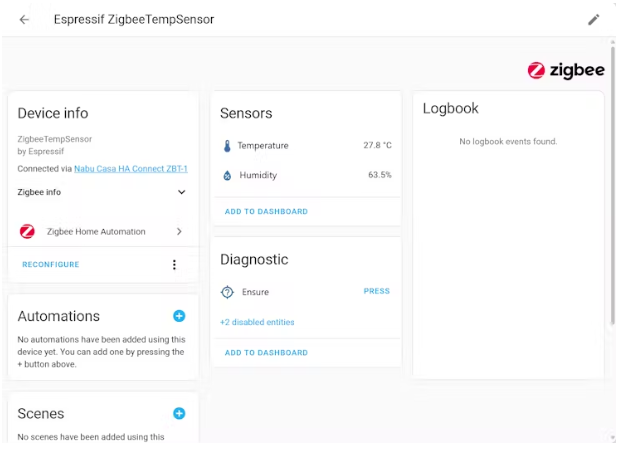Add a new automation with plus icon
Screen dimensions: 622x449
(179, 316)
